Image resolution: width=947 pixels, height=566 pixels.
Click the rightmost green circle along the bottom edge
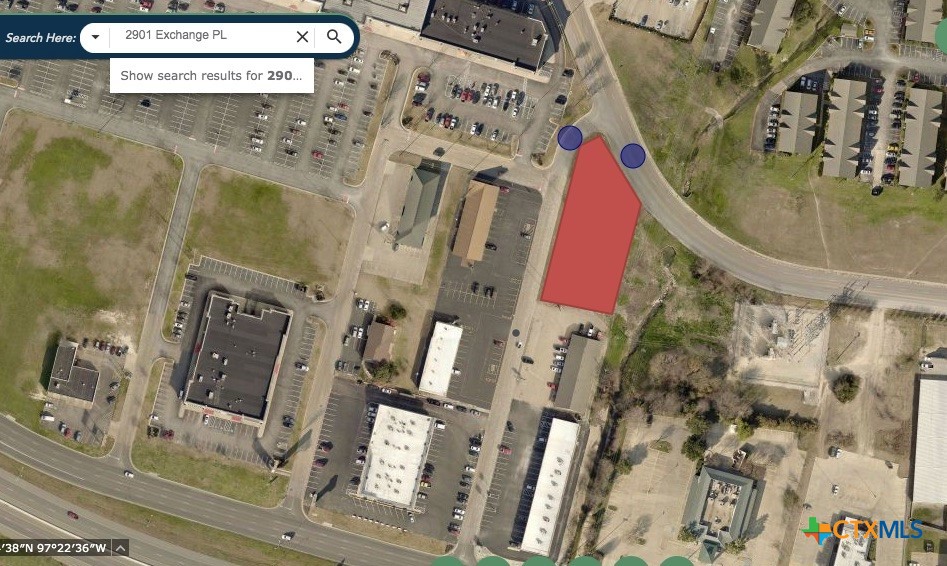[676, 562]
